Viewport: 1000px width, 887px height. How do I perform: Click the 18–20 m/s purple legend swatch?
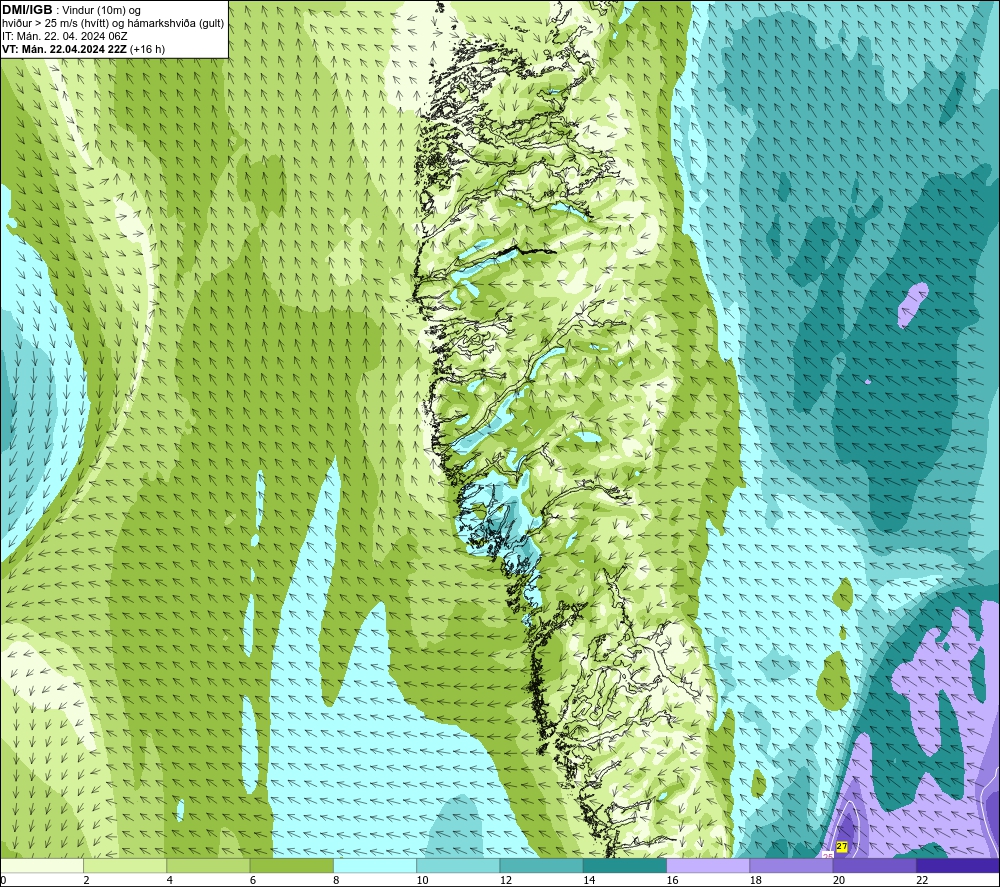coord(791,866)
